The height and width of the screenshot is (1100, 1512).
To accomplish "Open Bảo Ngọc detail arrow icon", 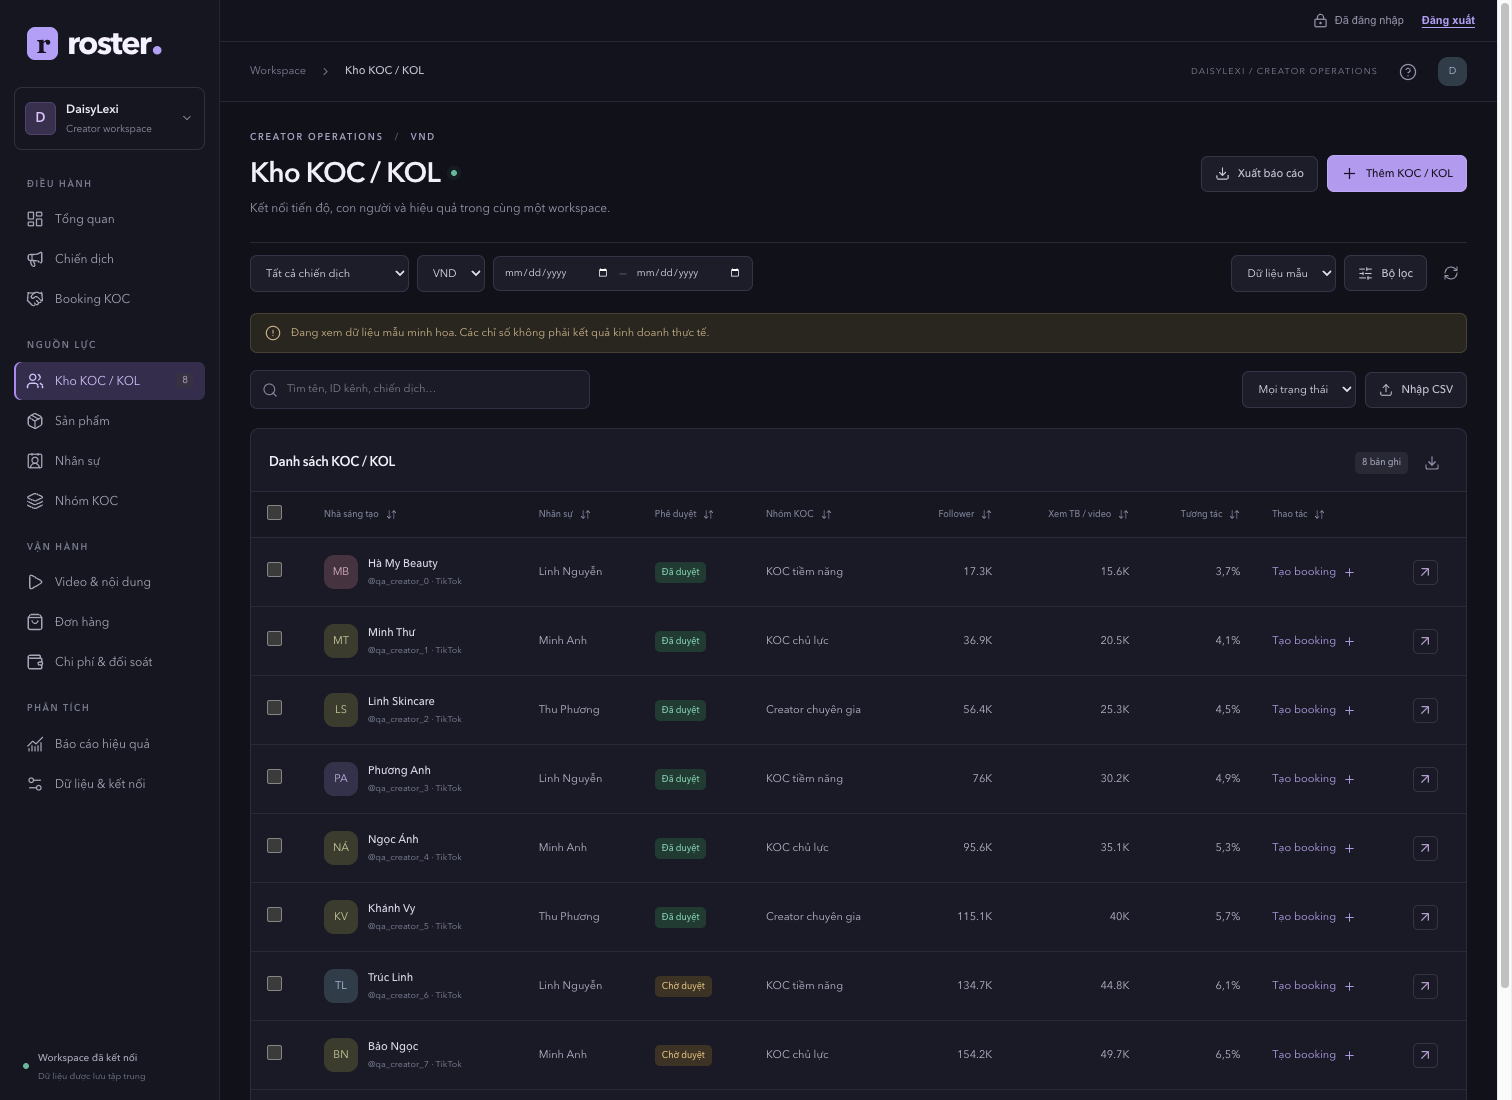I will pyautogui.click(x=1425, y=1055).
